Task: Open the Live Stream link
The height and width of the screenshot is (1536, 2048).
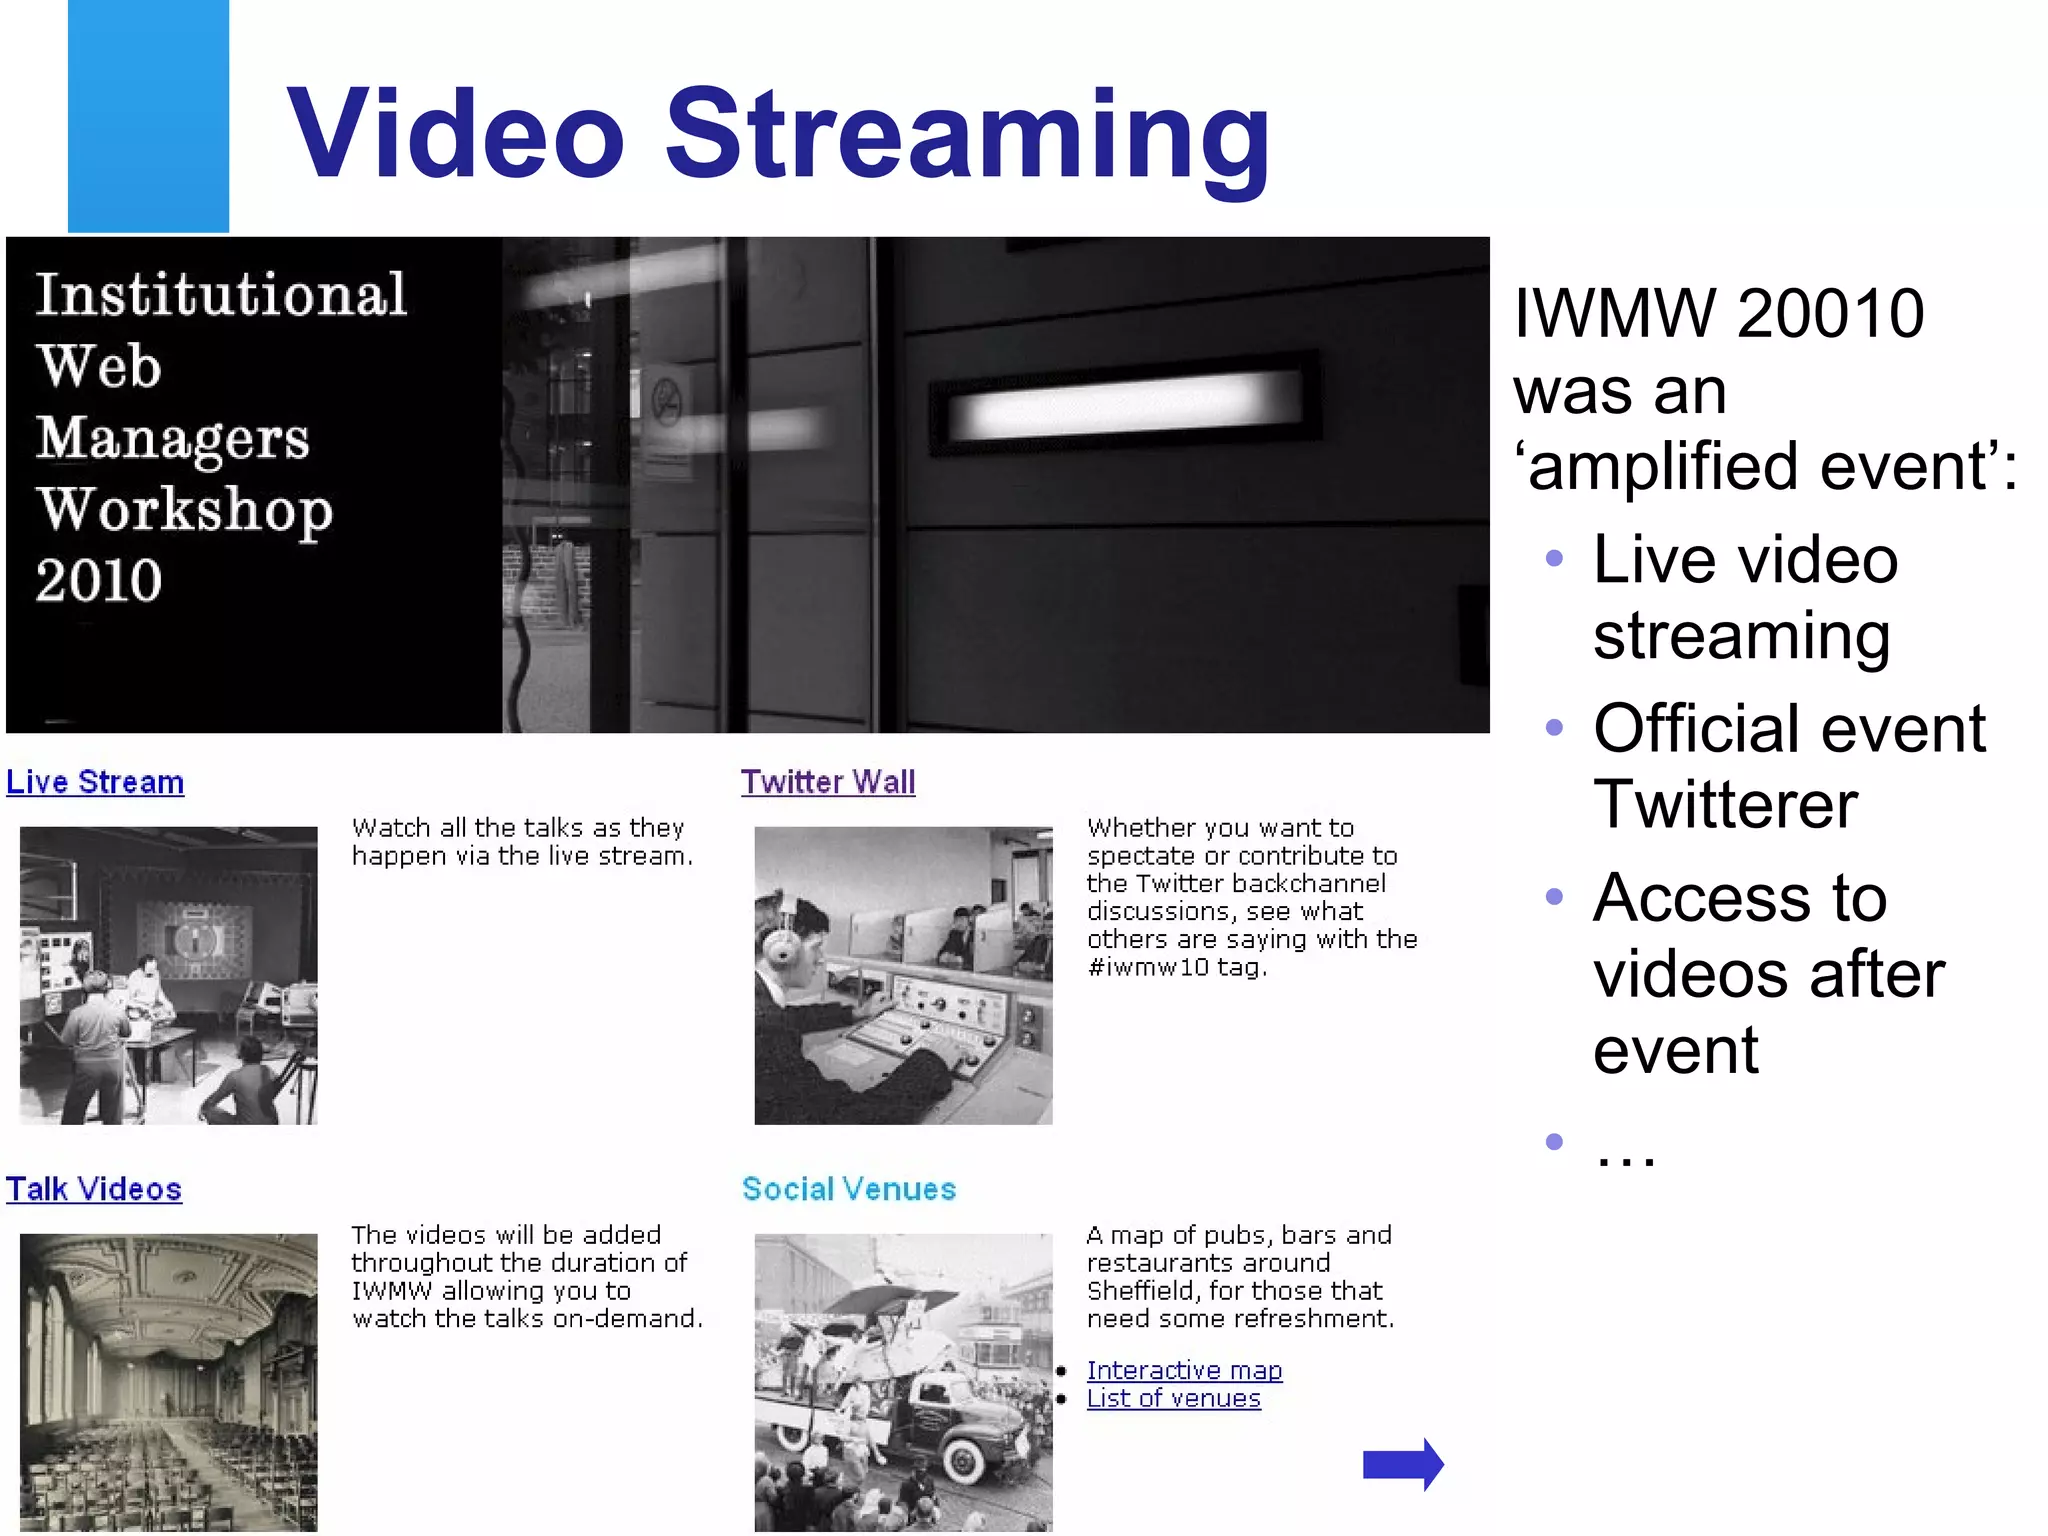Action: pyautogui.click(x=95, y=782)
